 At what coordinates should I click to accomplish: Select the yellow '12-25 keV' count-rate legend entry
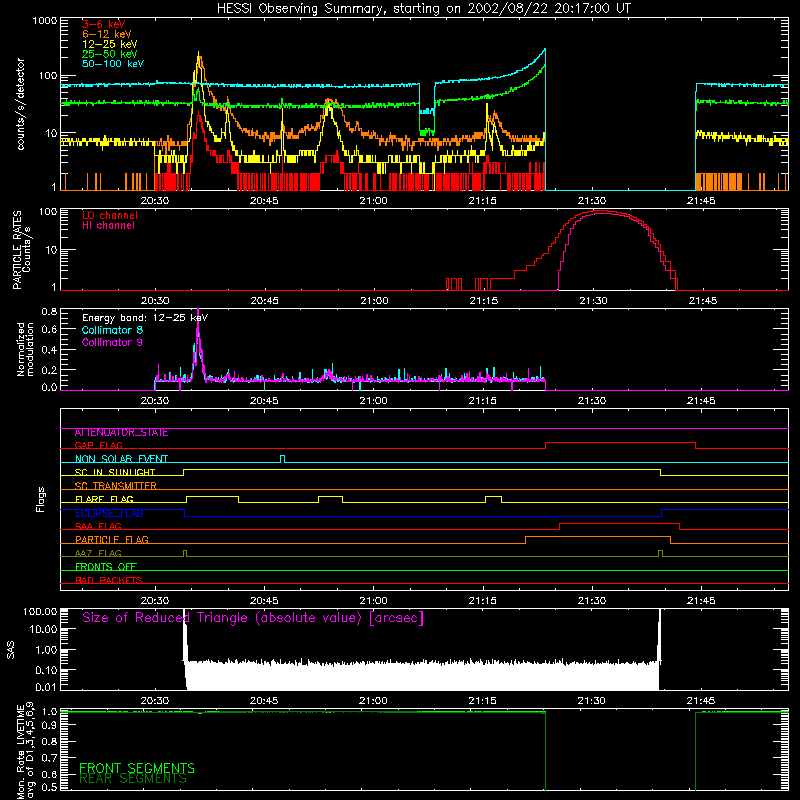pyautogui.click(x=110, y=44)
